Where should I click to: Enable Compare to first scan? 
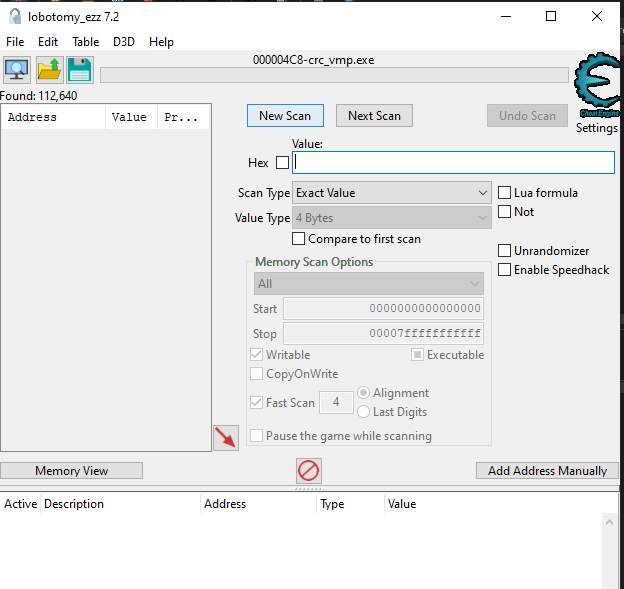(x=298, y=239)
